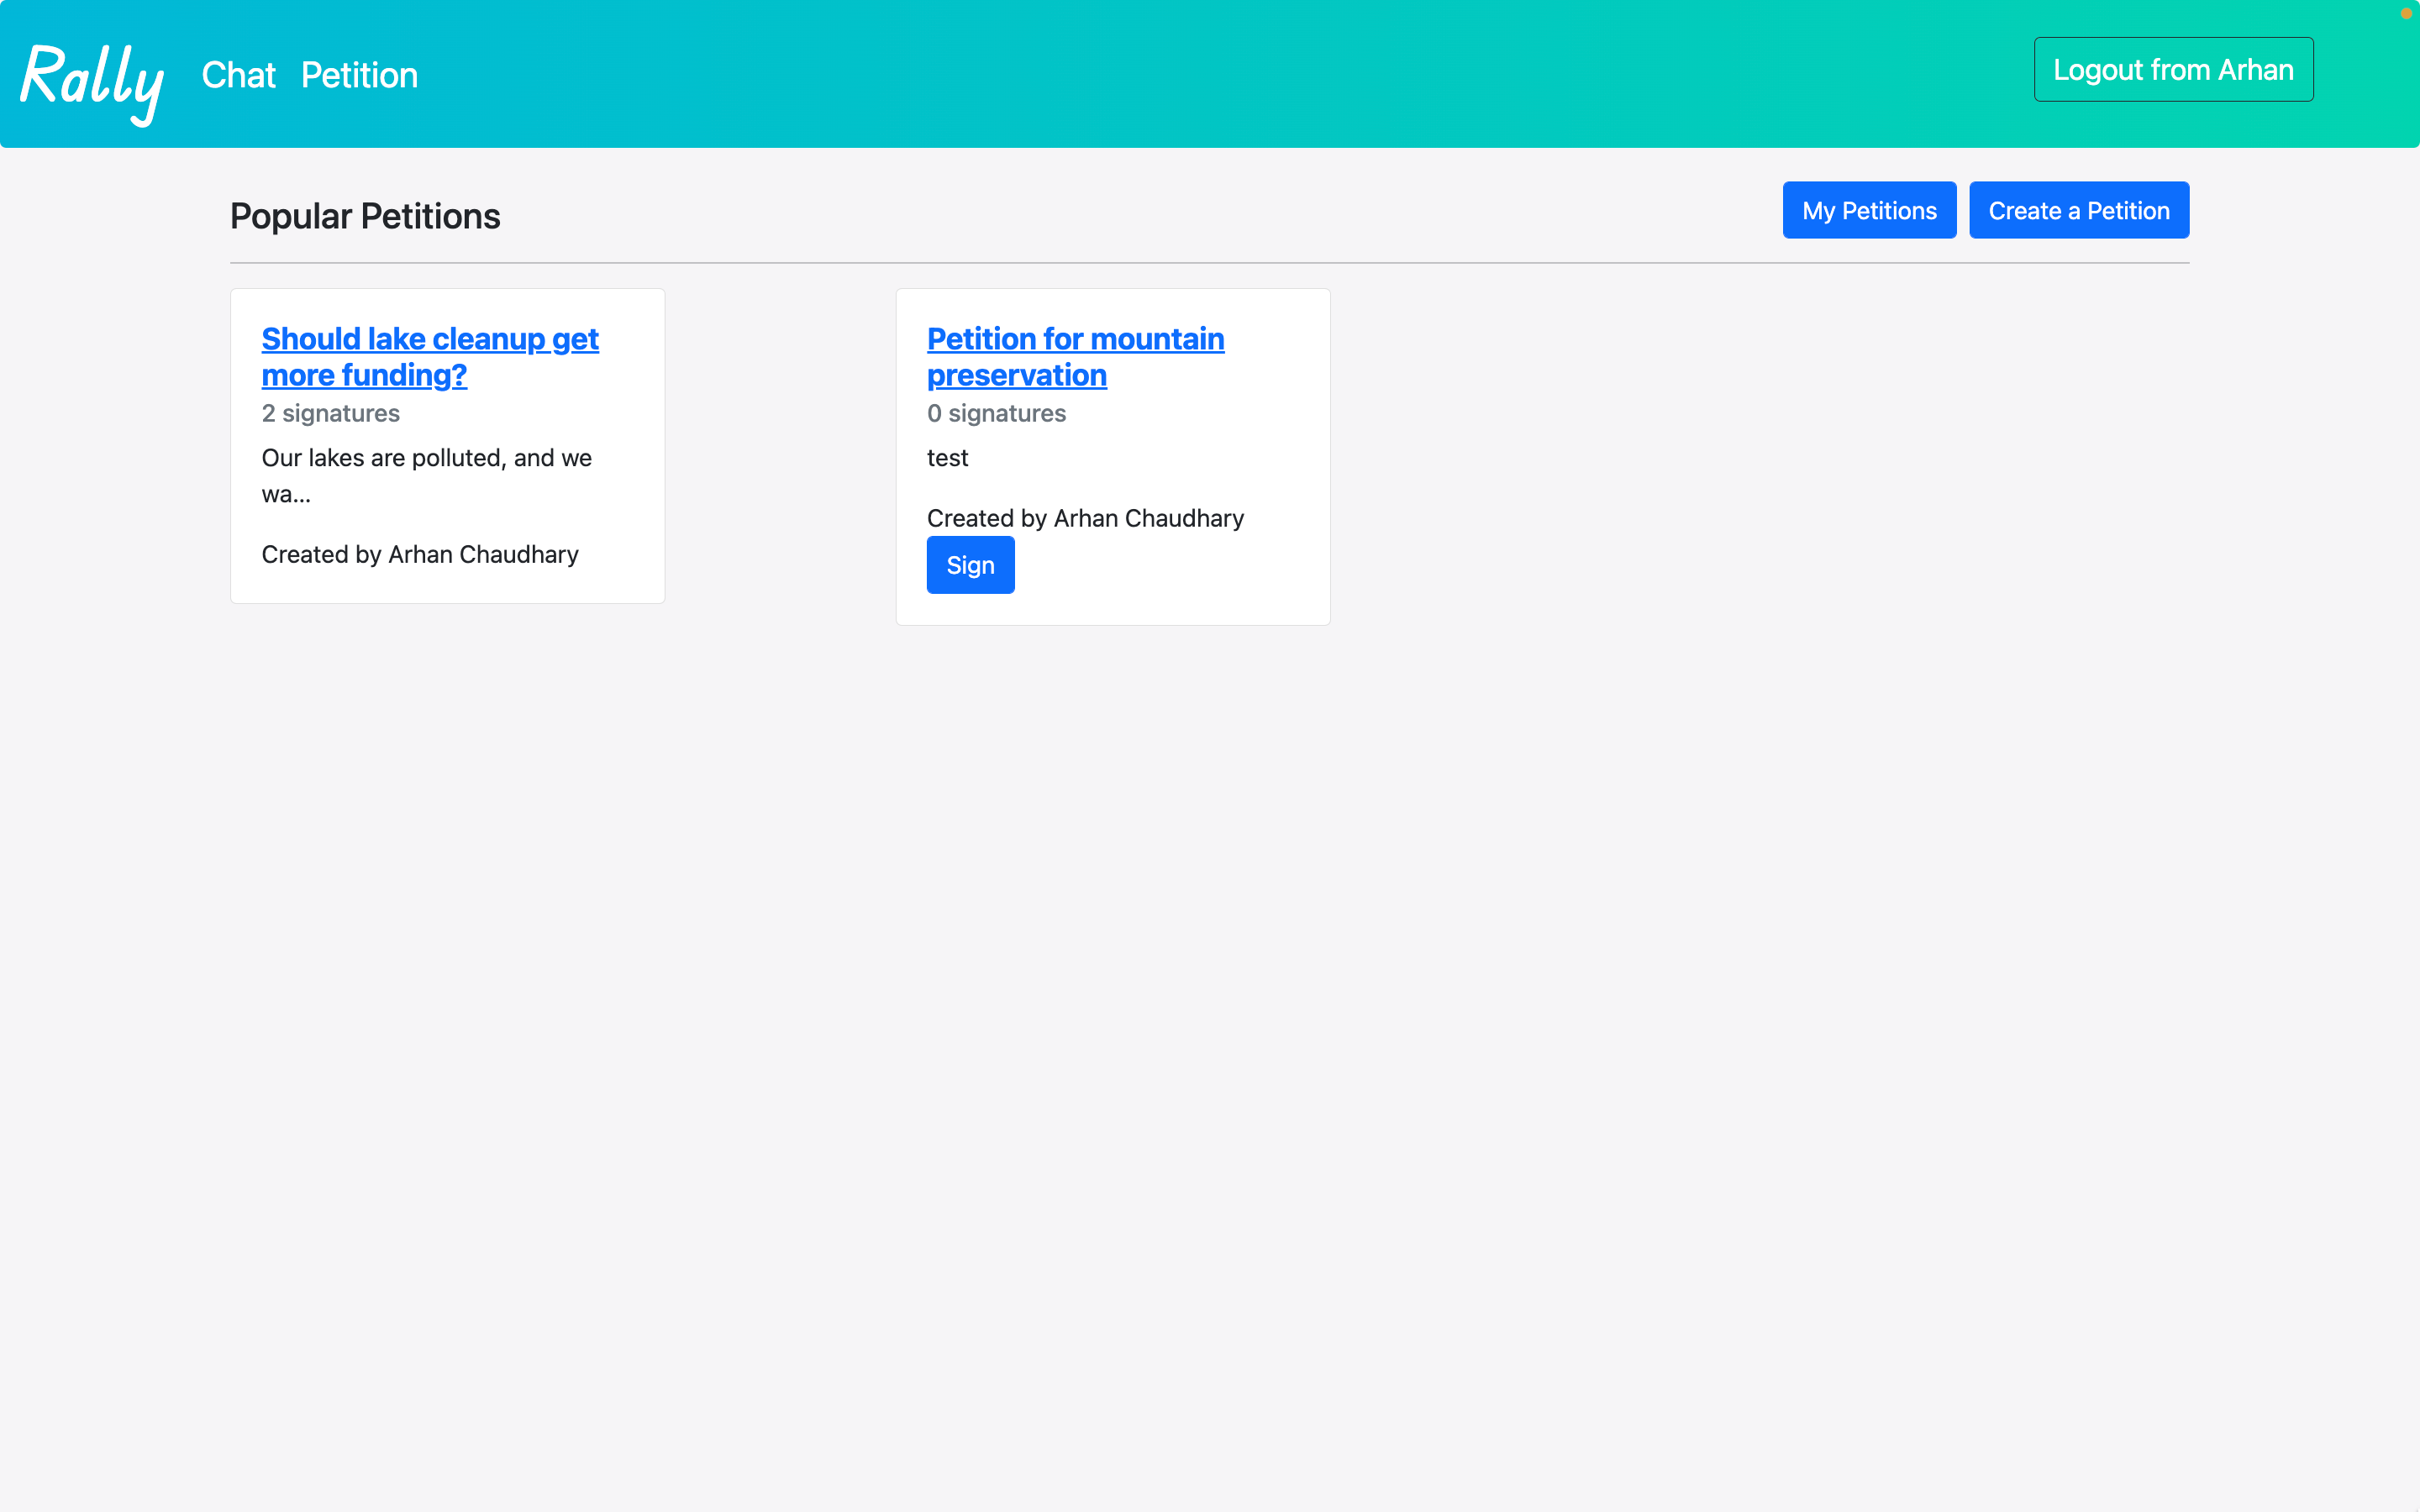Click "Created by" text in lake cleanup card

420,554
